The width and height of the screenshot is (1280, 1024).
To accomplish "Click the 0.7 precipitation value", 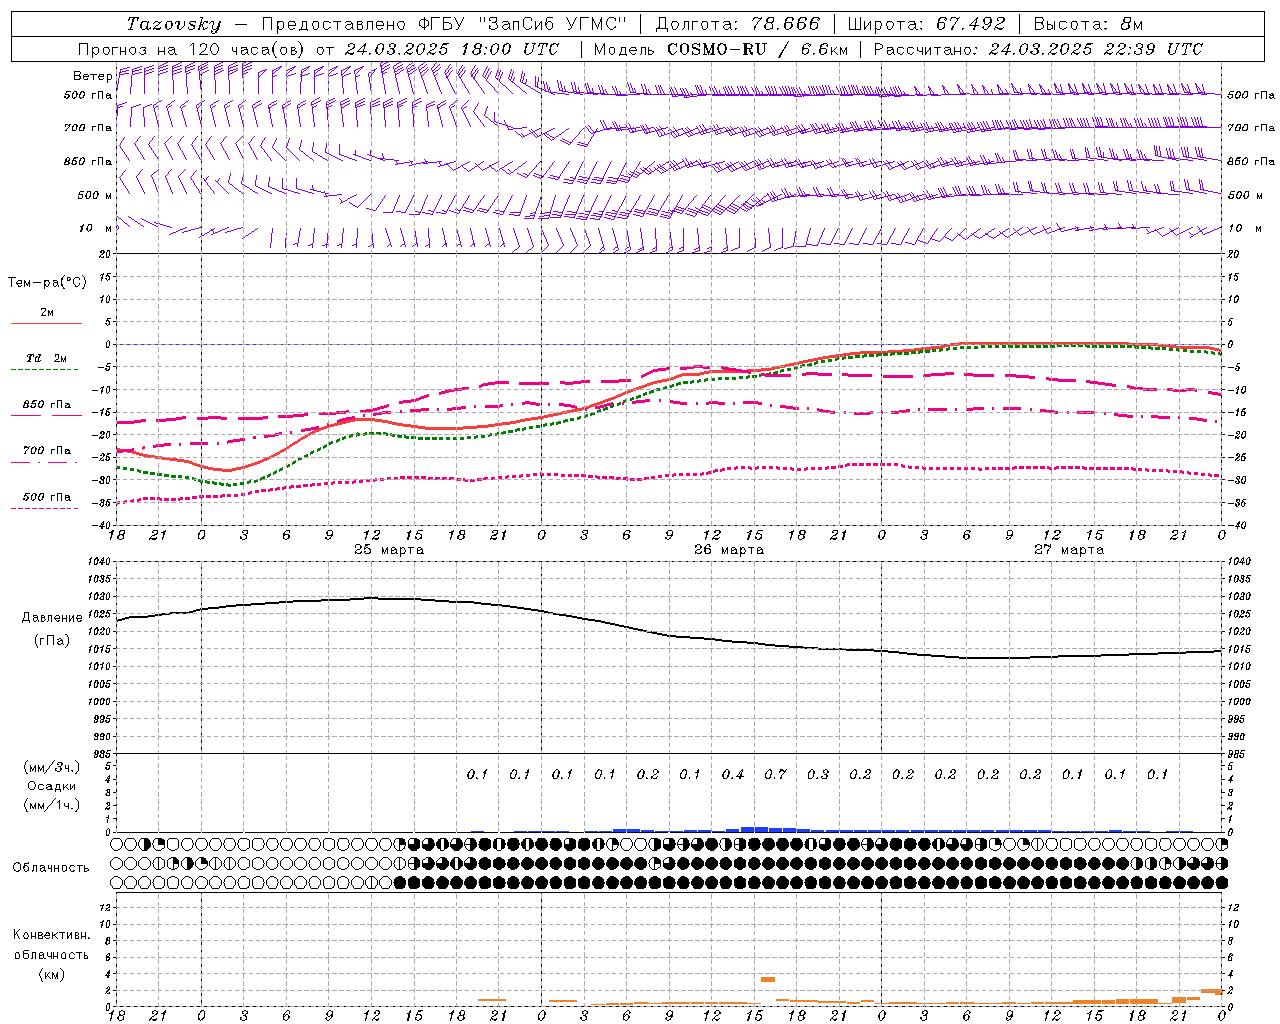I will coord(775,775).
